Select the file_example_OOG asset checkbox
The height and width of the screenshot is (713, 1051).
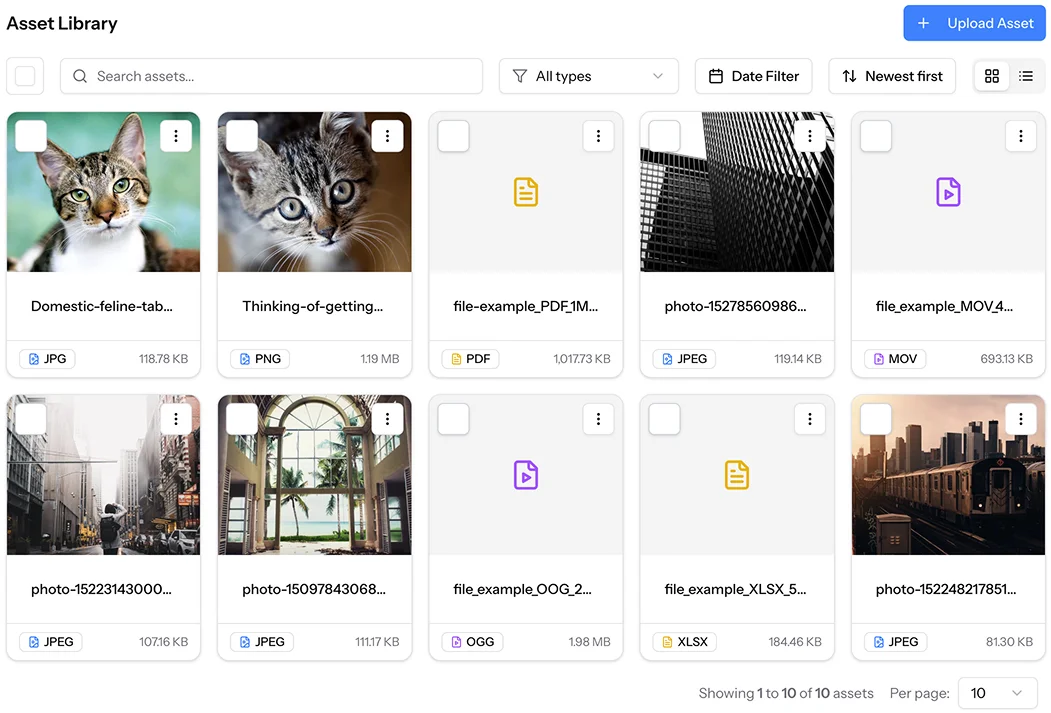[453, 419]
